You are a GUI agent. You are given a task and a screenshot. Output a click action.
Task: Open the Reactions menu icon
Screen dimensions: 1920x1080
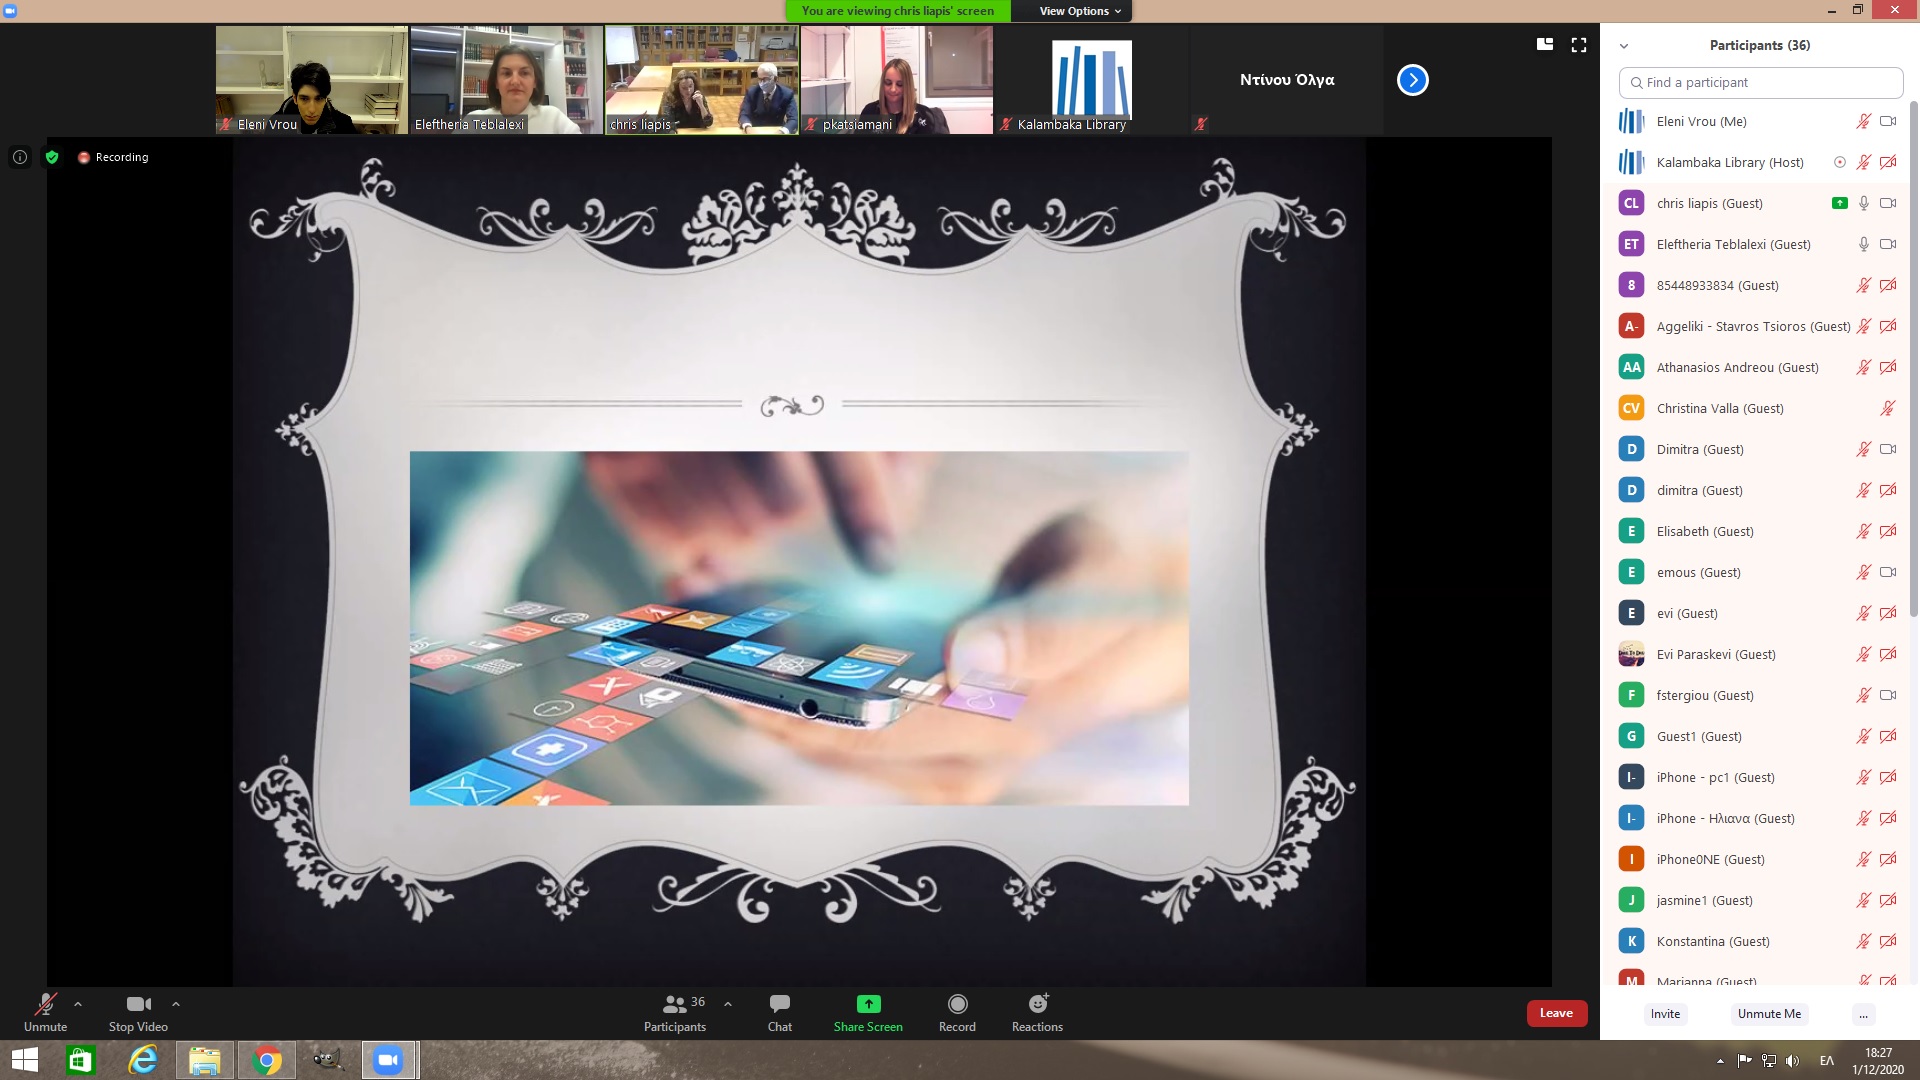point(1037,1004)
